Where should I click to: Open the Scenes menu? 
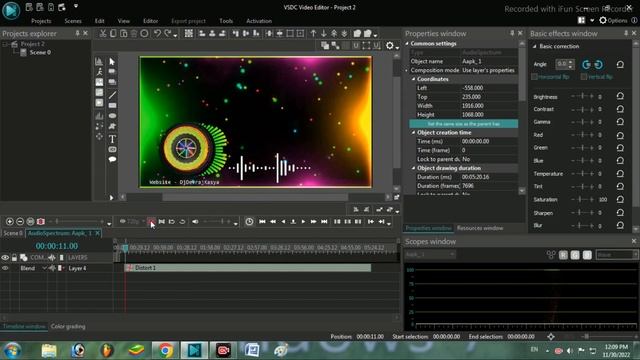73,21
